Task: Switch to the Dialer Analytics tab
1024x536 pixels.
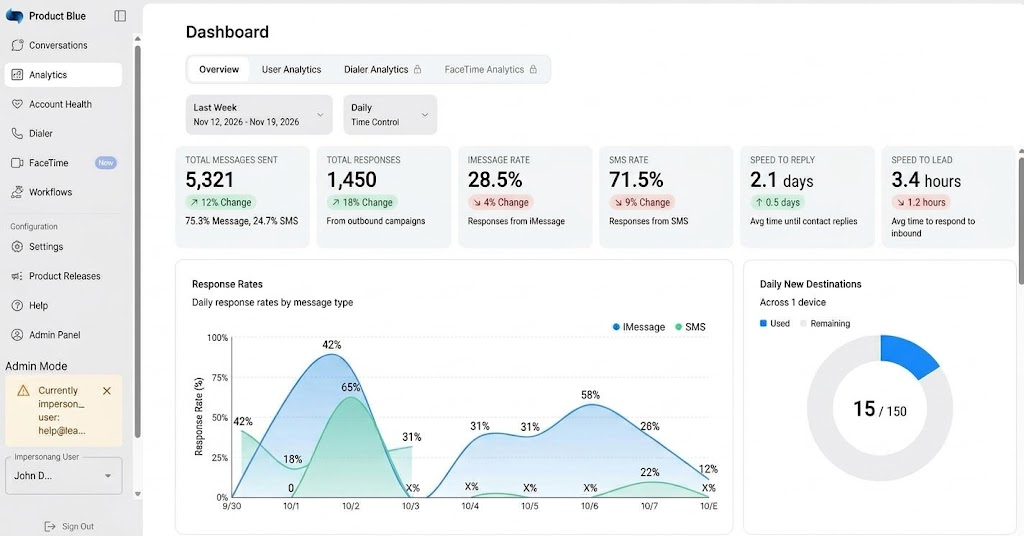Action: point(382,69)
